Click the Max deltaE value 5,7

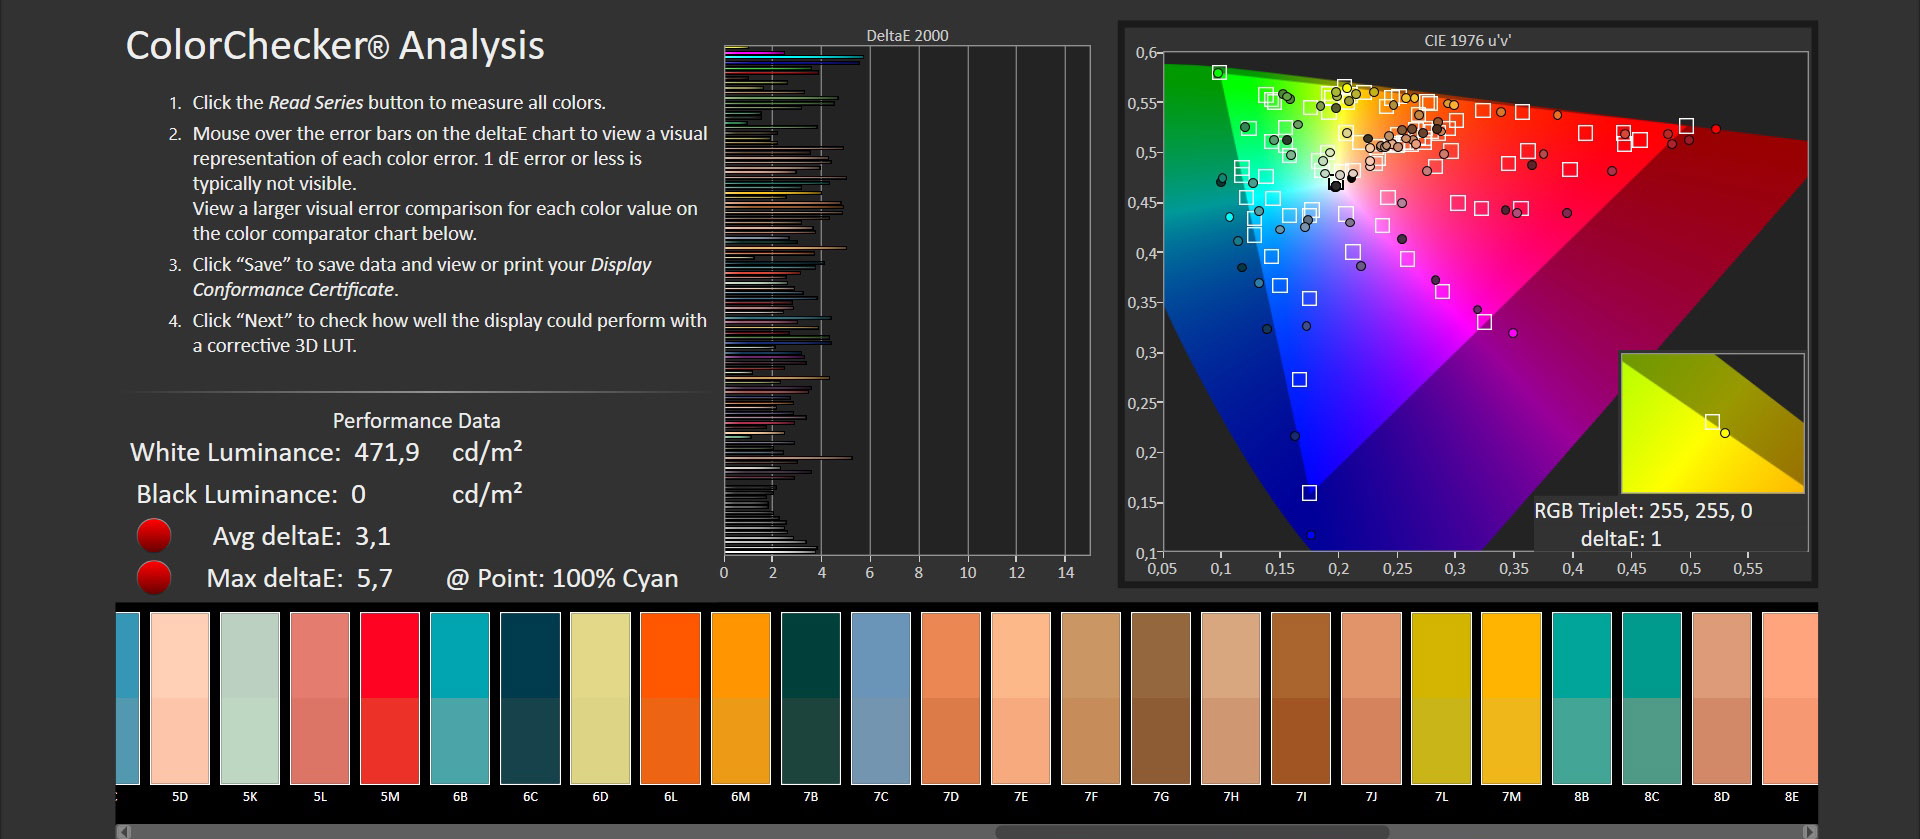[373, 578]
